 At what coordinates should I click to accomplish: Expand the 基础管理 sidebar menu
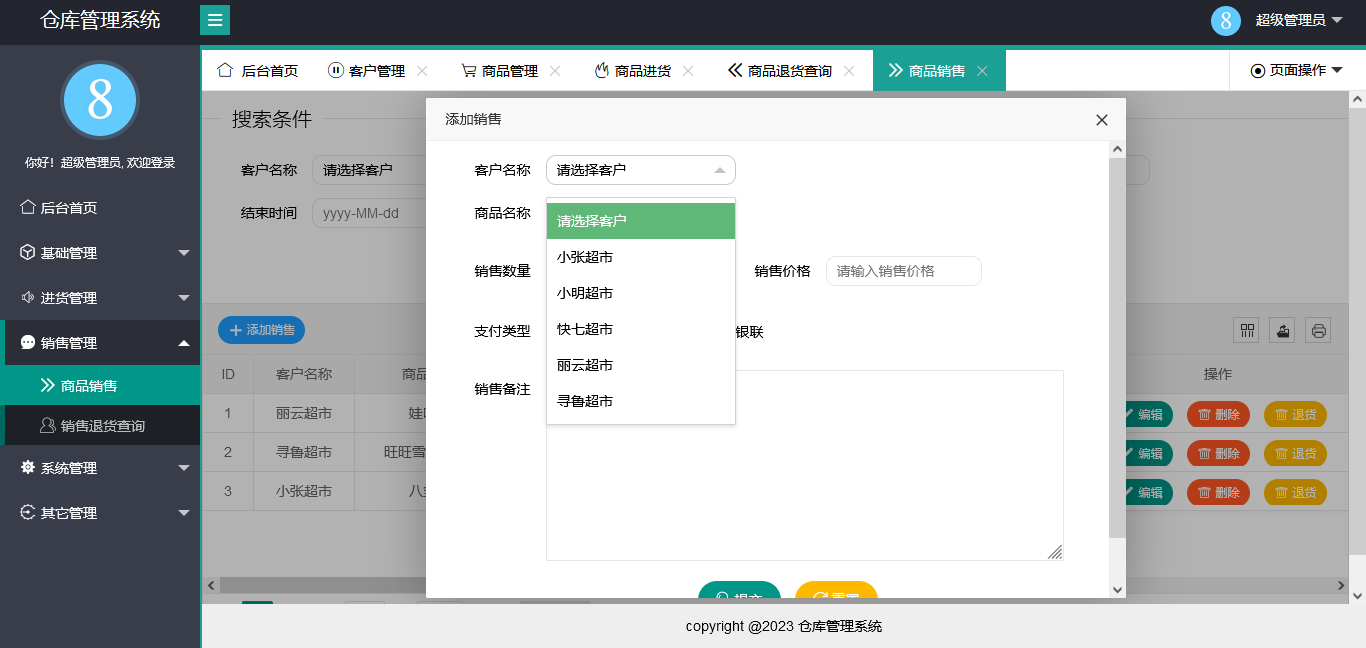[x=100, y=253]
